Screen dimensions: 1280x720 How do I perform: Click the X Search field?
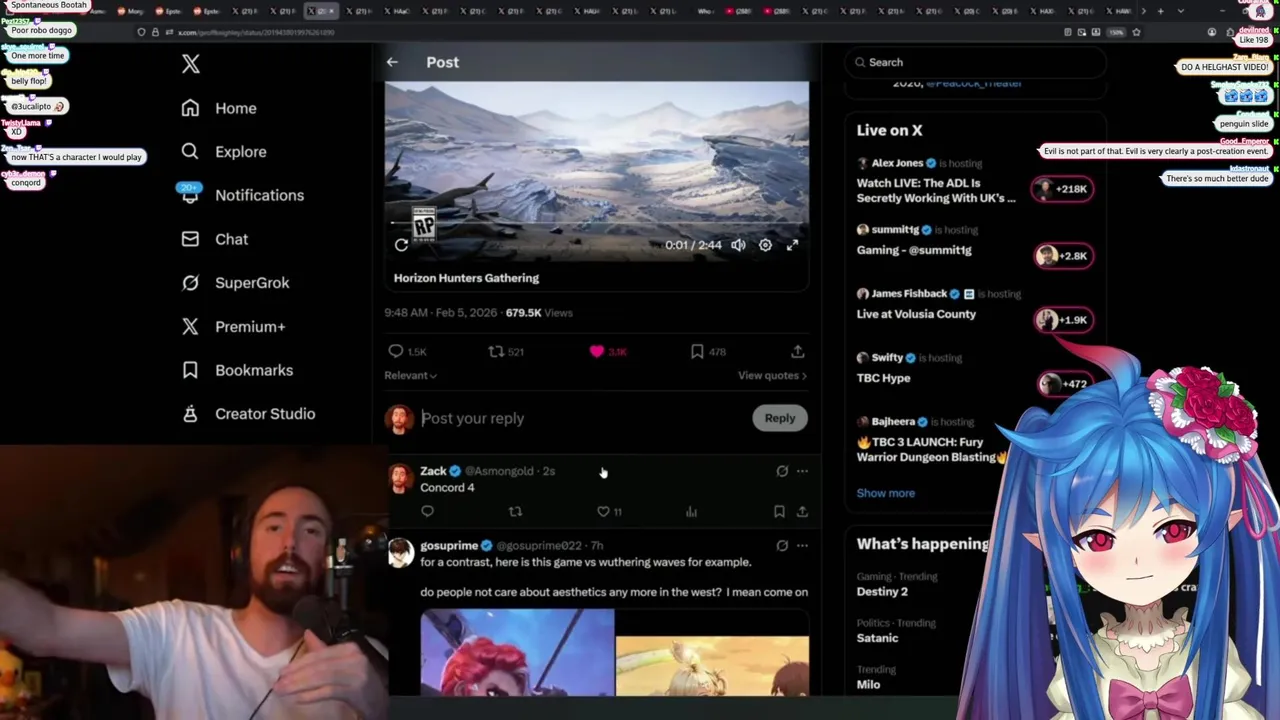[x=975, y=62]
